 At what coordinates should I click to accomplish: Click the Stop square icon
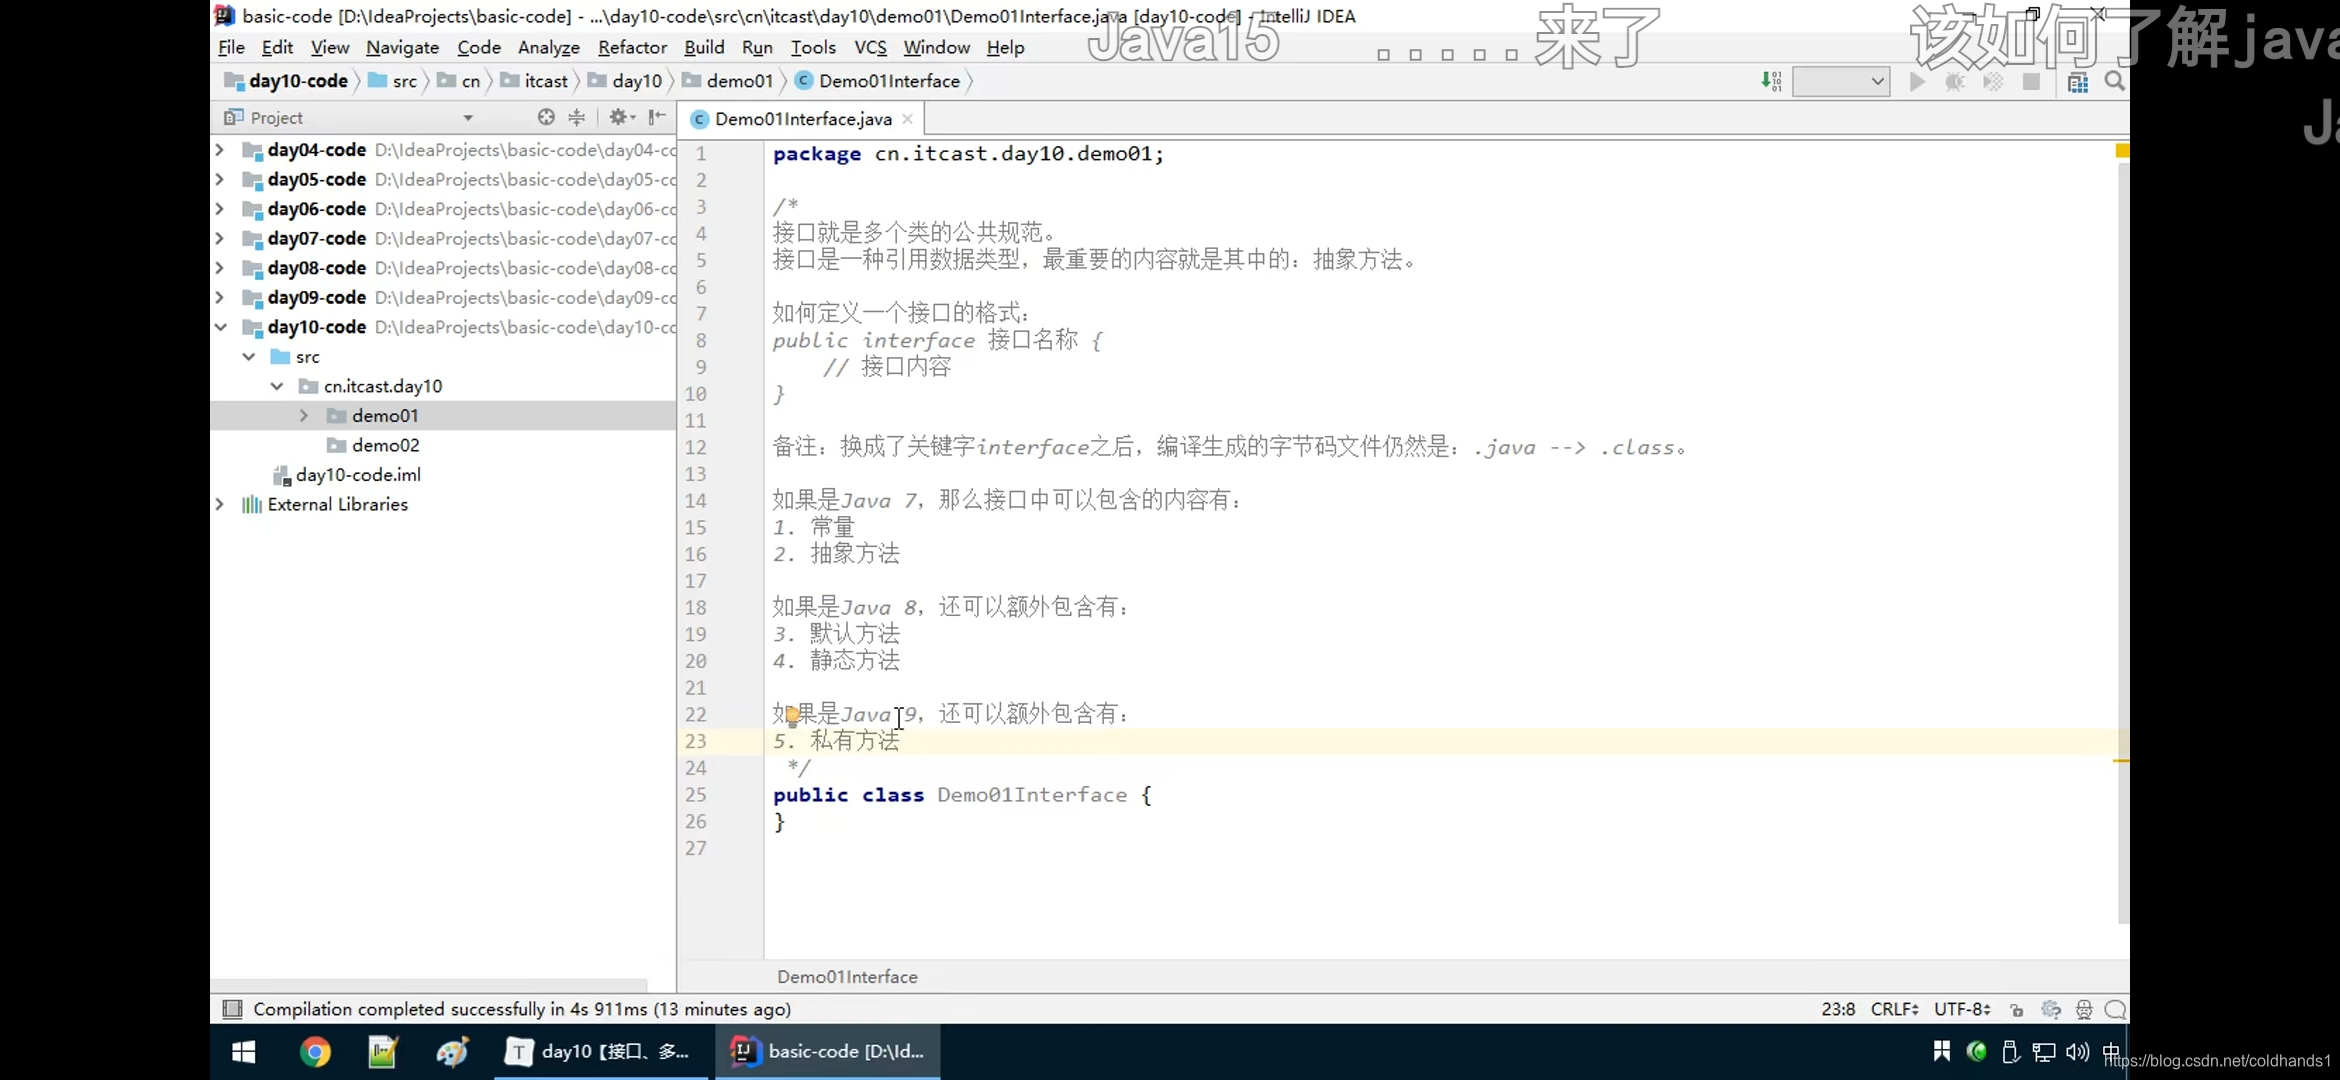[x=2031, y=81]
